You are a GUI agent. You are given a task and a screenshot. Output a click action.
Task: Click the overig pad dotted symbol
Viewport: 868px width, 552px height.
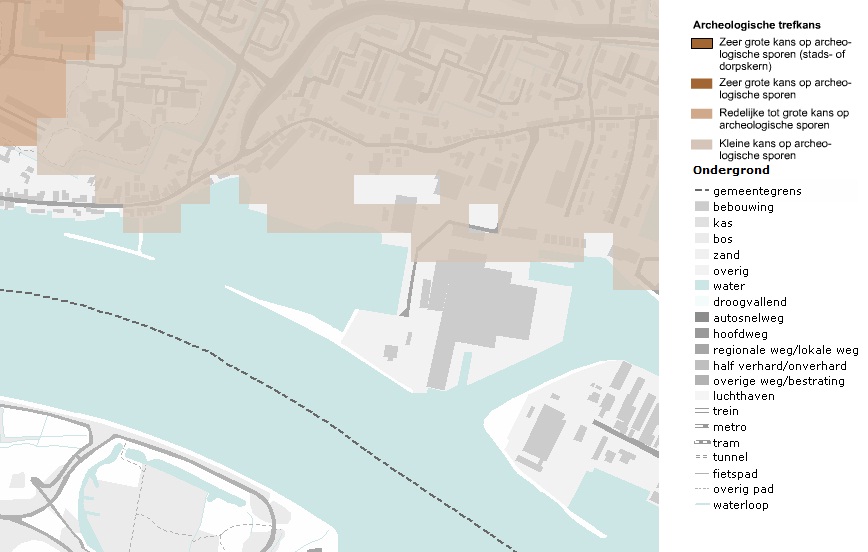(x=701, y=489)
